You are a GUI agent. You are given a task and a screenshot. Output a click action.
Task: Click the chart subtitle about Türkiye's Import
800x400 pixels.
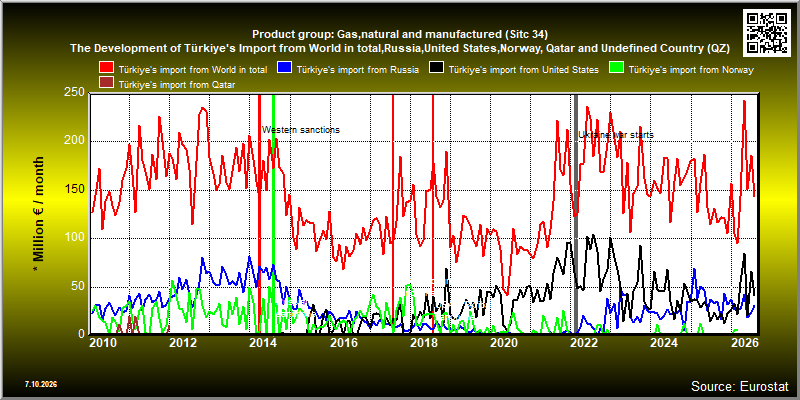(400, 49)
